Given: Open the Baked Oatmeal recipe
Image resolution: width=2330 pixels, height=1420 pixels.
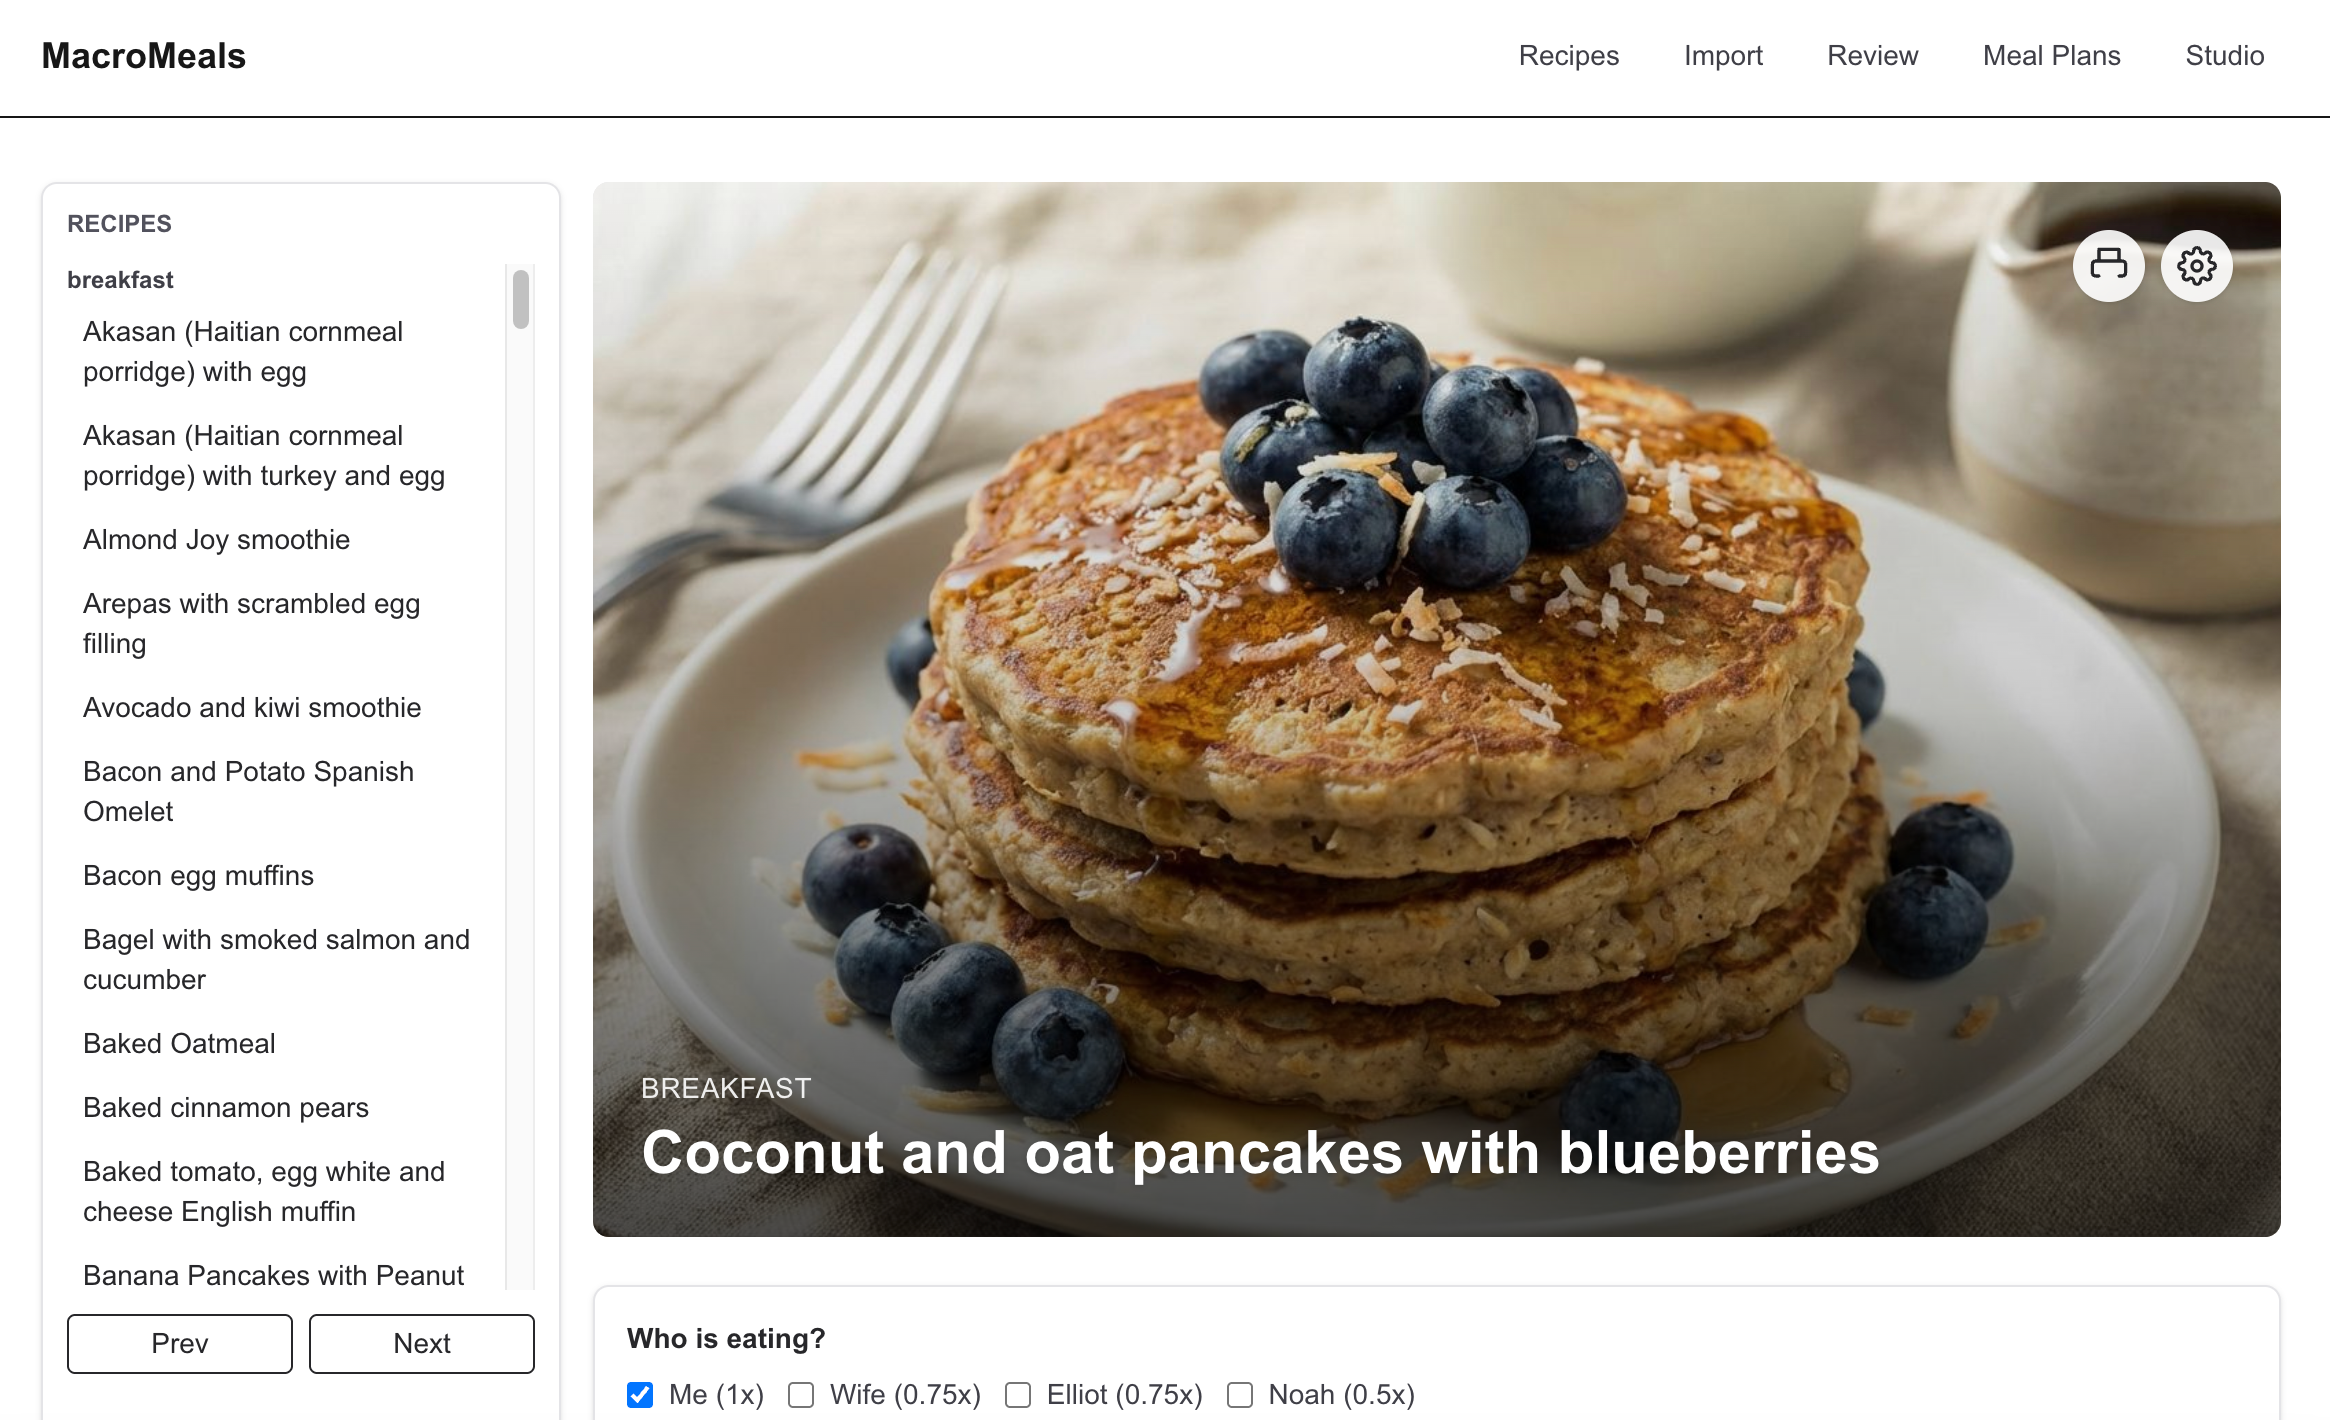Looking at the screenshot, I should pyautogui.click(x=178, y=1043).
